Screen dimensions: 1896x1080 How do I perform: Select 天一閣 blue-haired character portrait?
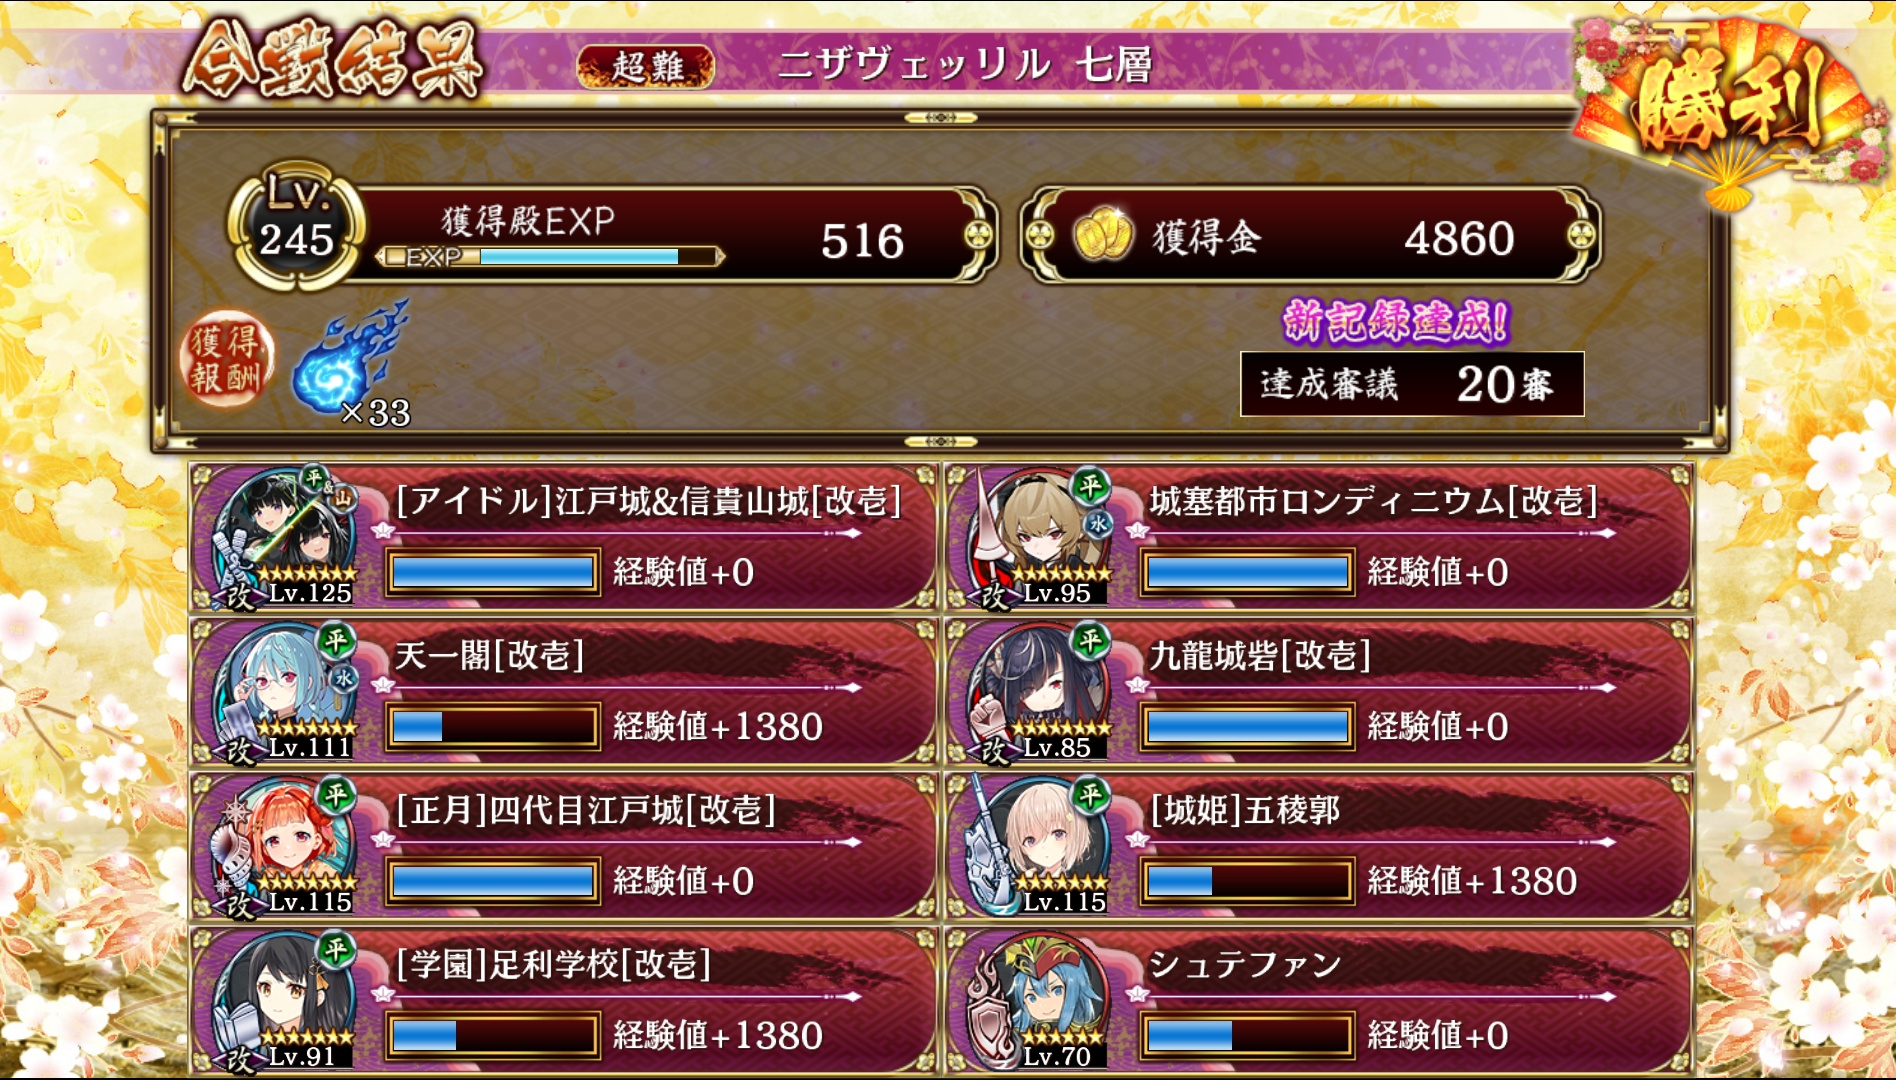coord(285,691)
